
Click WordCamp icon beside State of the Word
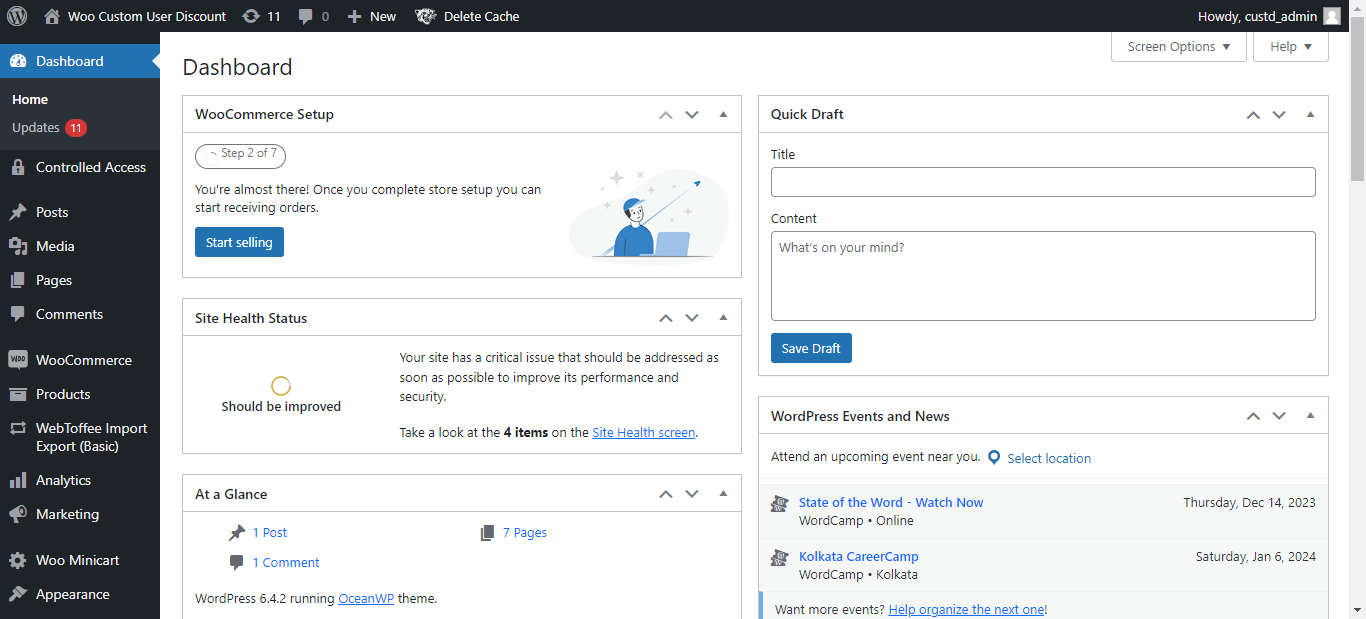[x=780, y=504]
